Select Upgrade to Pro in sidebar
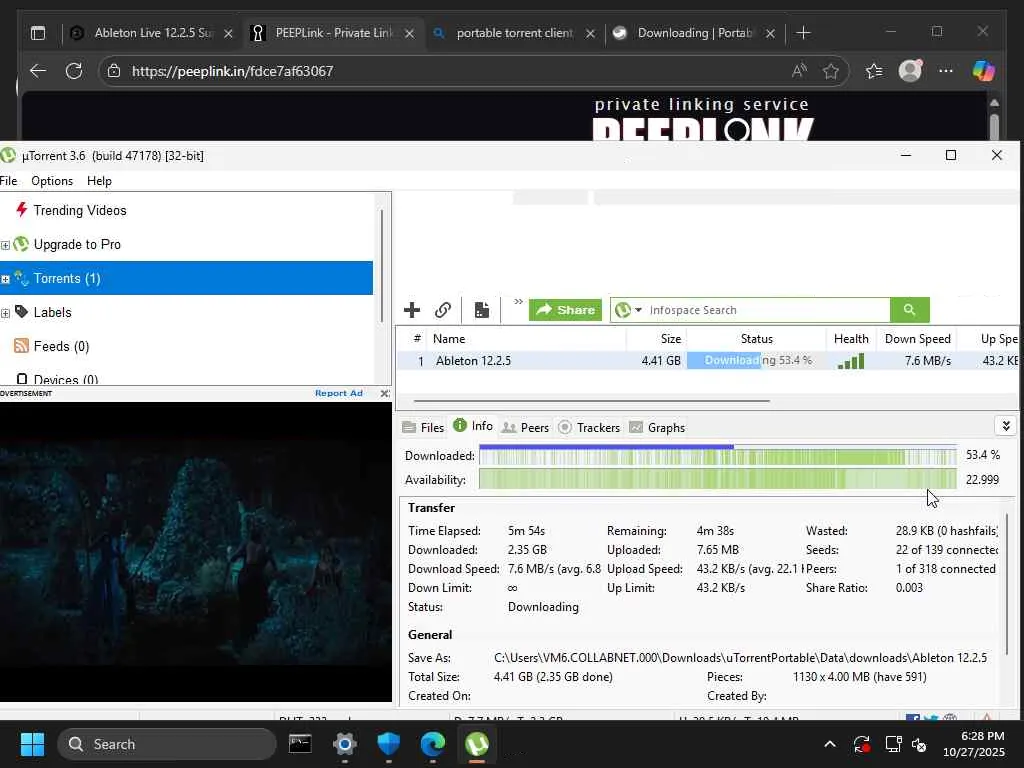The height and width of the screenshot is (768, 1024). click(x=77, y=244)
